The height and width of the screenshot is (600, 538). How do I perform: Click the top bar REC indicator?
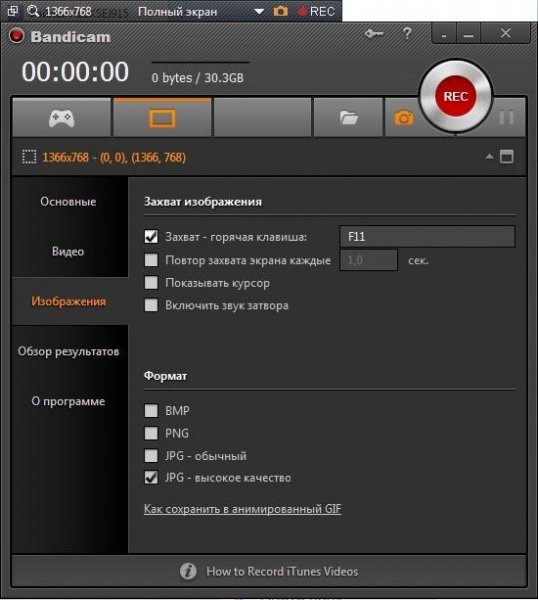coord(316,11)
